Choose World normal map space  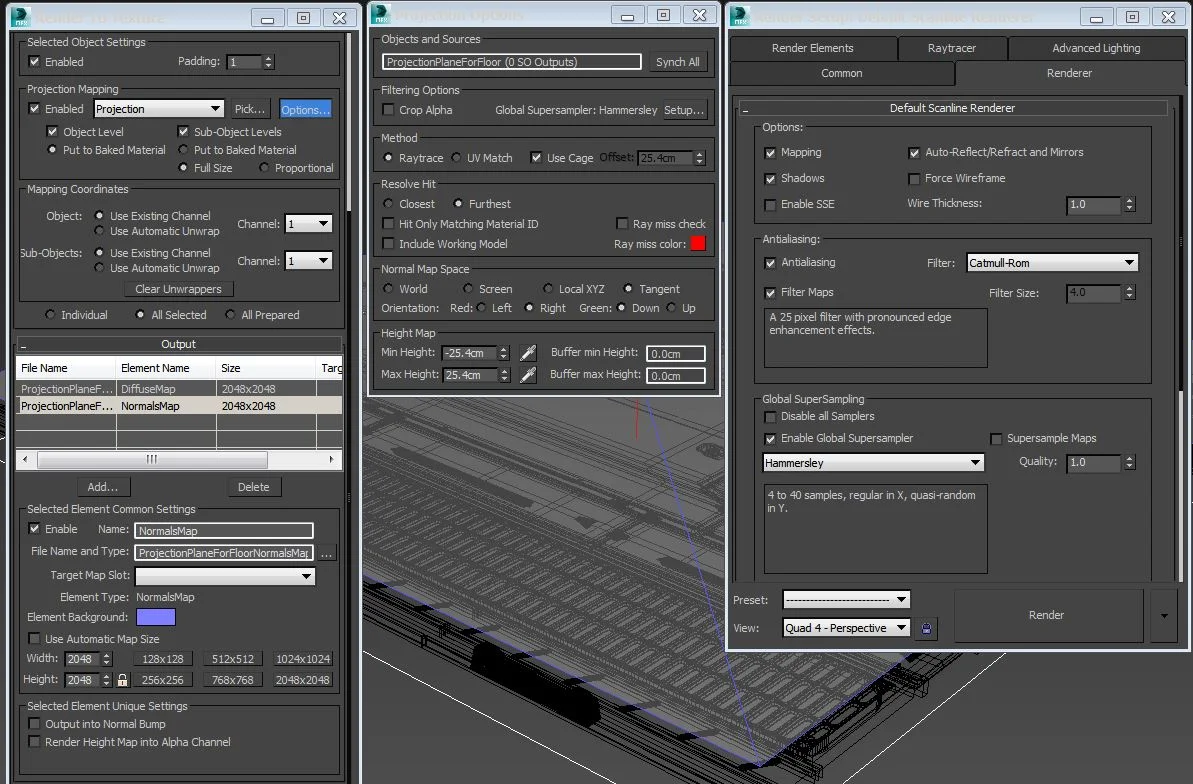[388, 288]
